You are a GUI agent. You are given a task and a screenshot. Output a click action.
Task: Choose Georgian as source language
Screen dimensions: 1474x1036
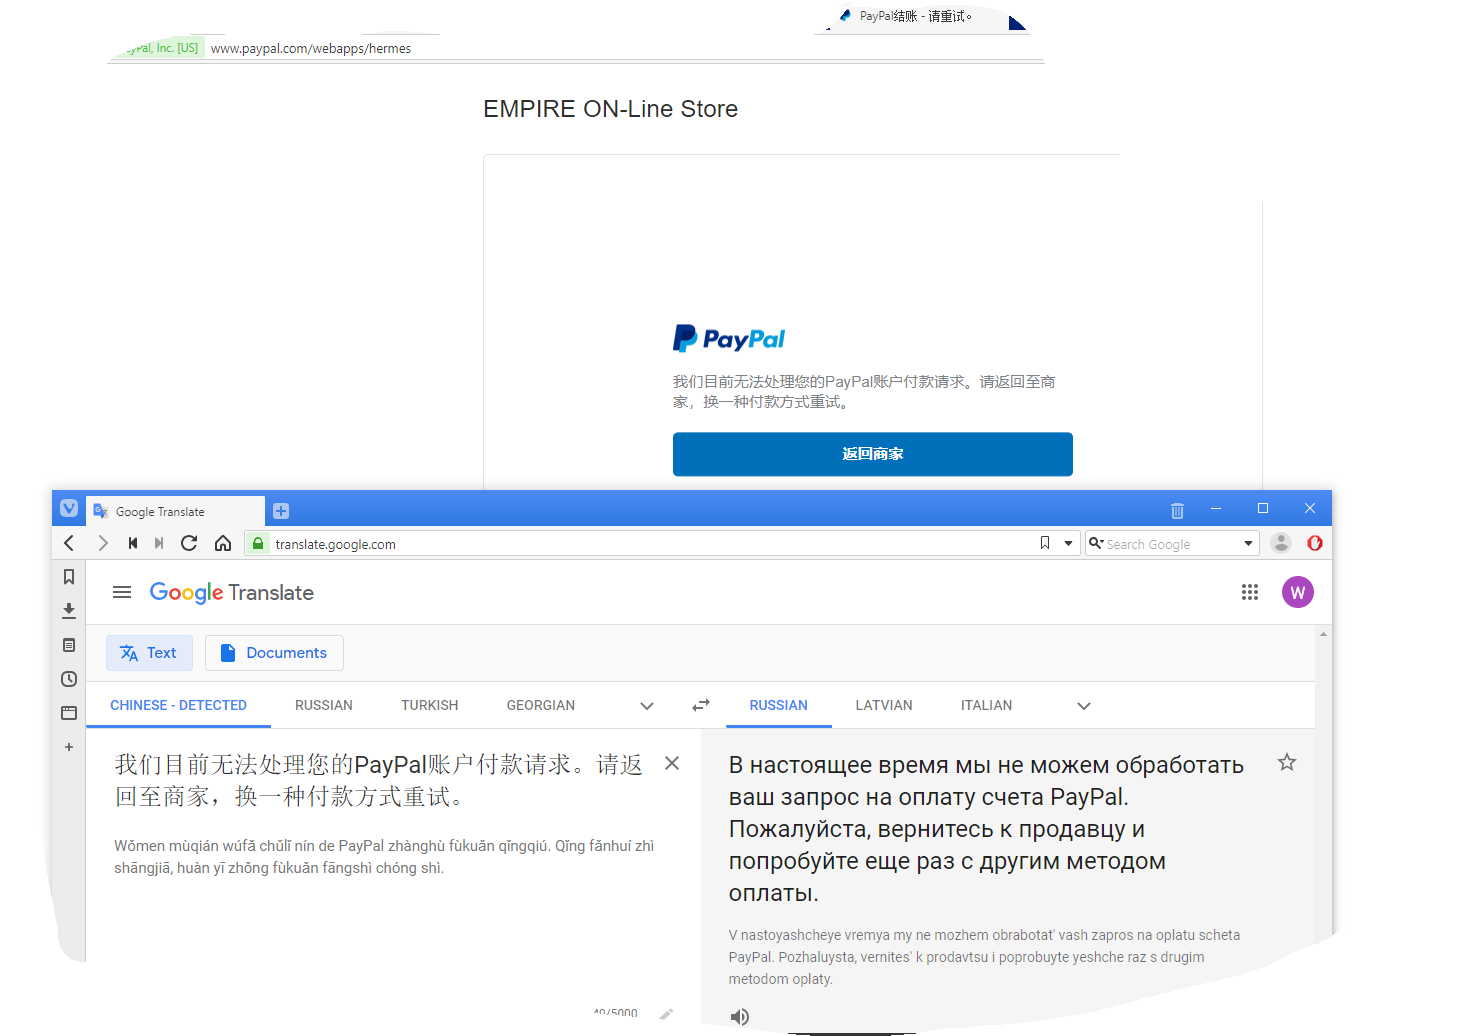(x=541, y=705)
